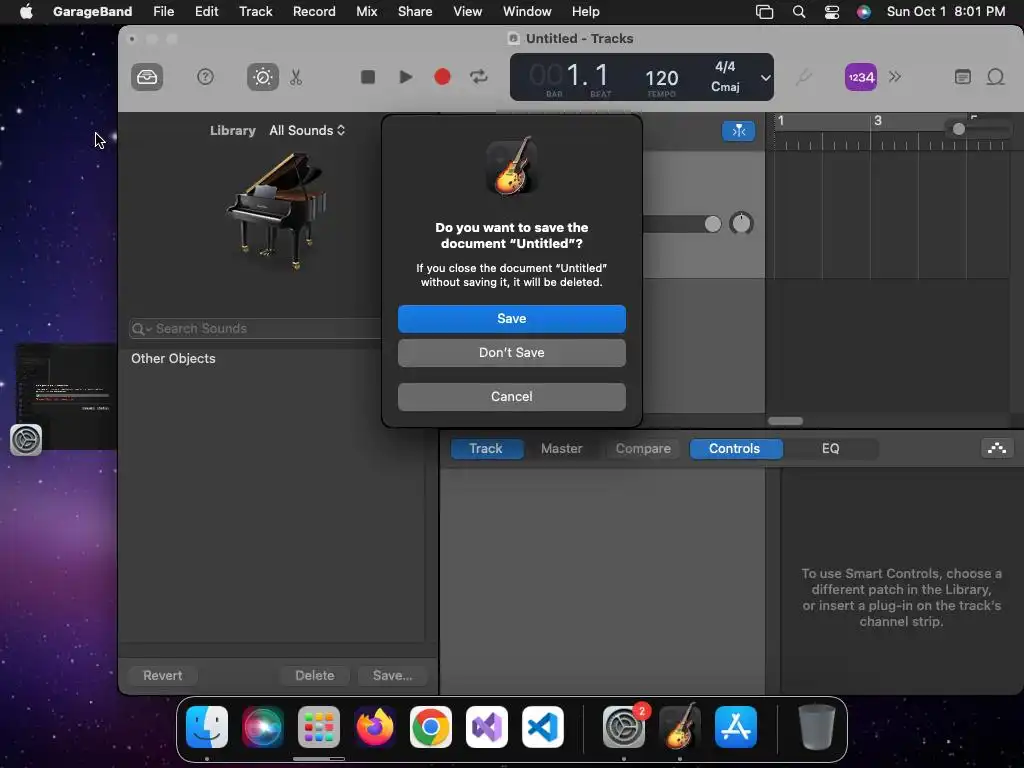1024x768 pixels.
Task: Open the View menu
Action: [468, 12]
